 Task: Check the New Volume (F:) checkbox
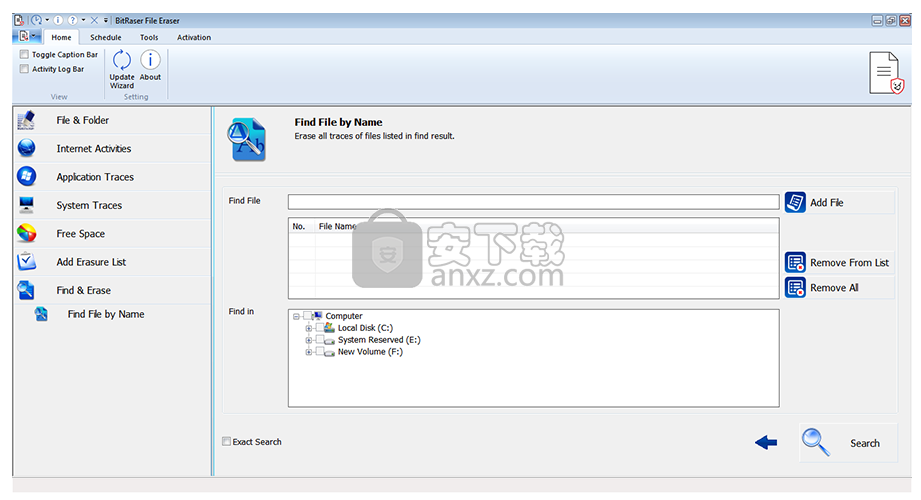click(320, 351)
